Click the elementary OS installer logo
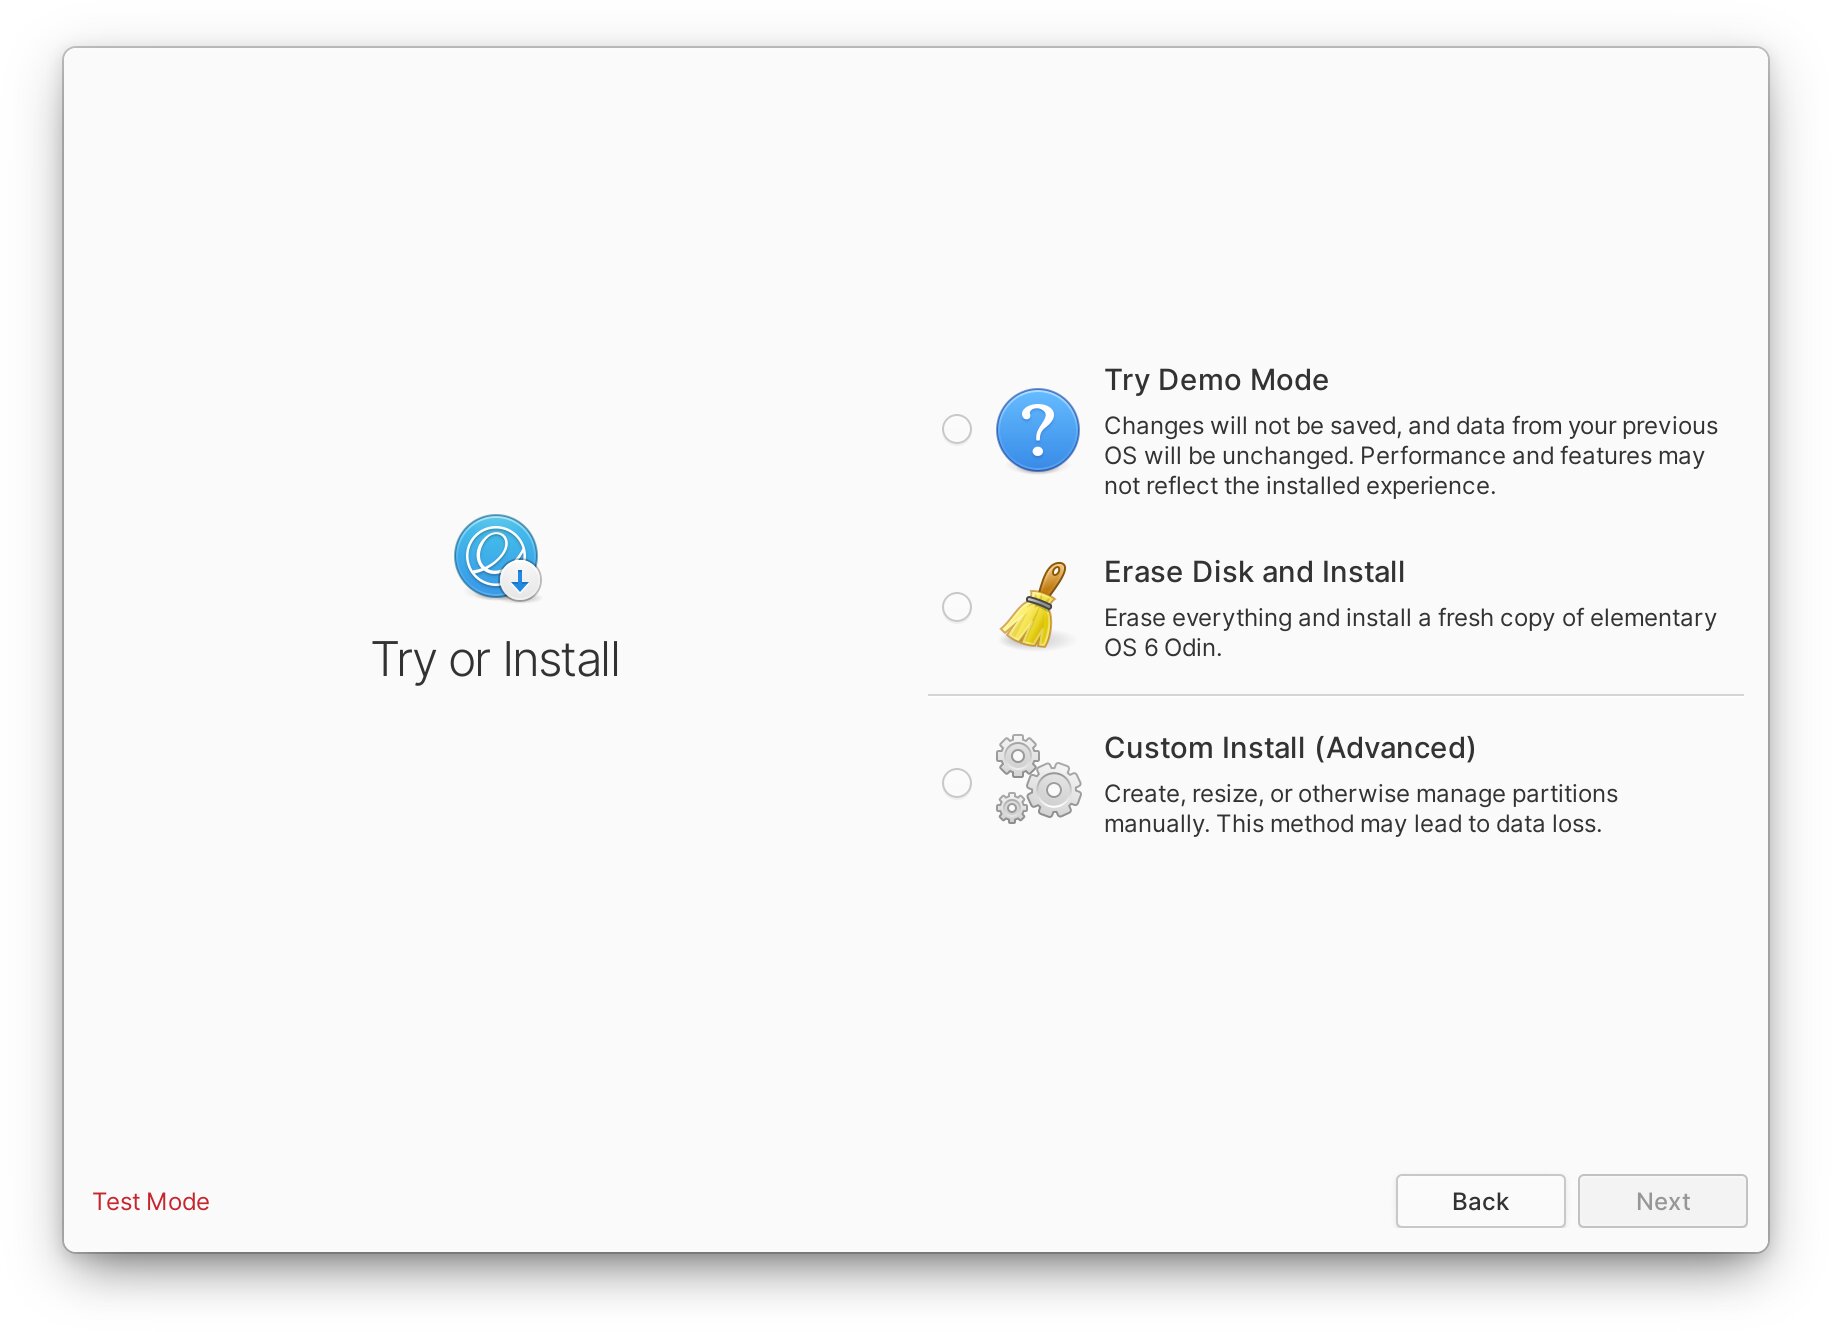The image size is (1832, 1332). tap(494, 555)
